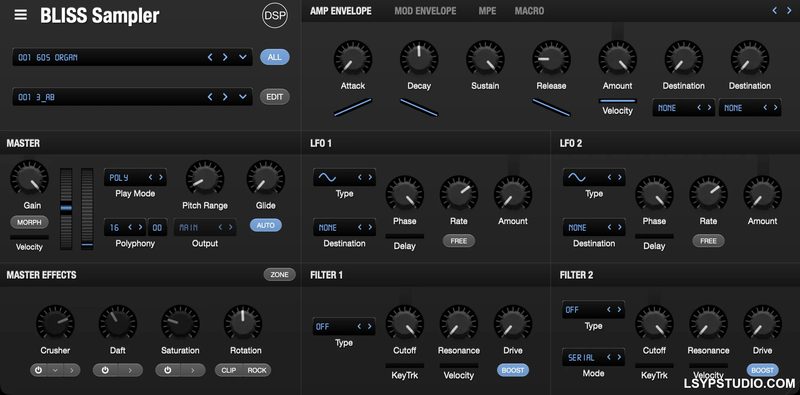Screen dimensions: 800x395
Task: Select next preset for 001 60S ORGAN
Action: 225,57
